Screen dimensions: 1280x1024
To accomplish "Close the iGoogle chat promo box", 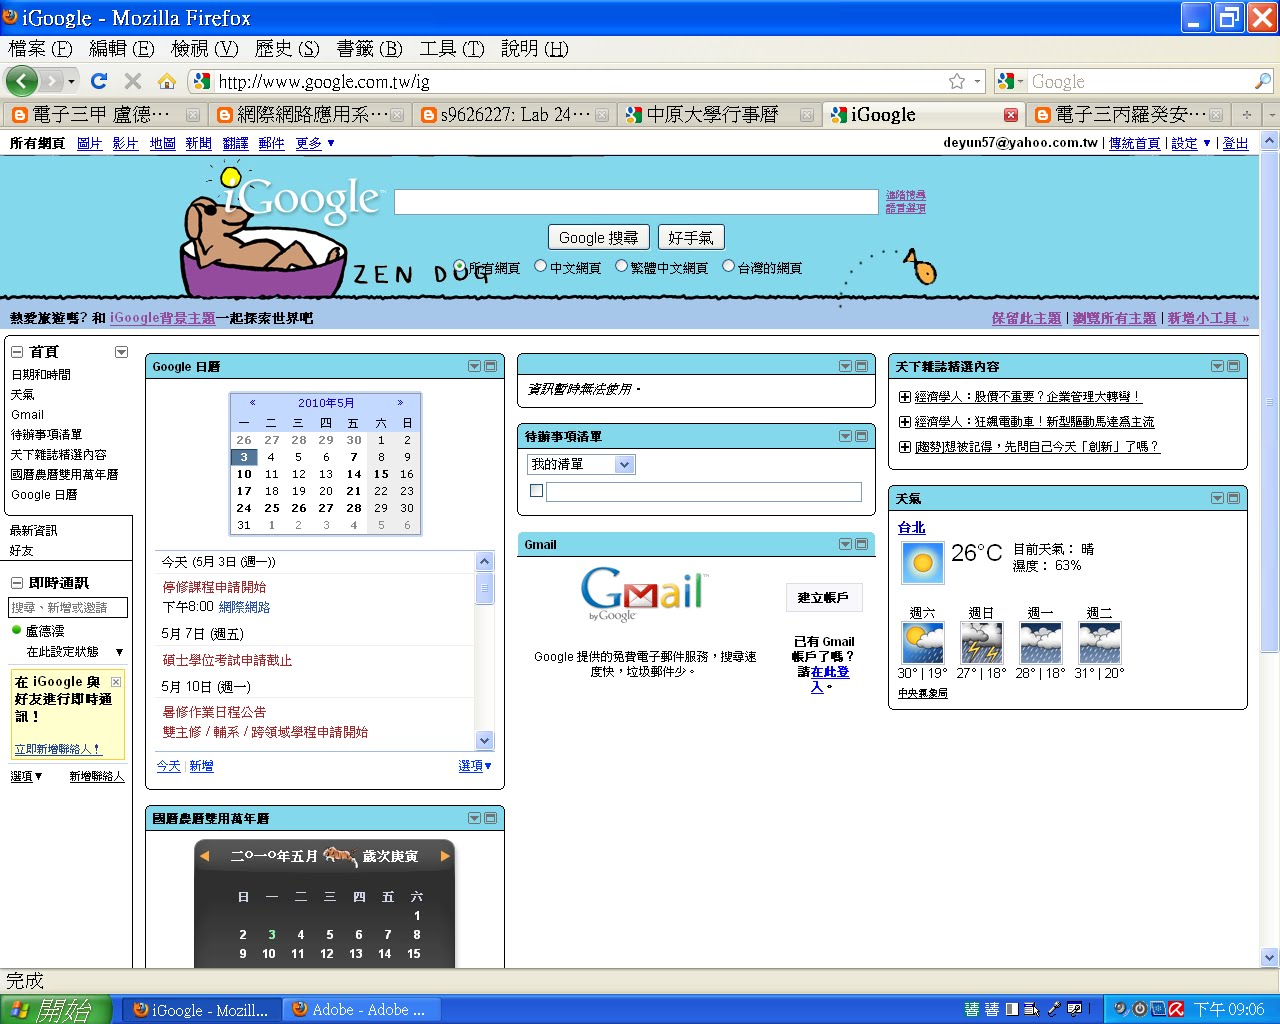I will (x=116, y=682).
